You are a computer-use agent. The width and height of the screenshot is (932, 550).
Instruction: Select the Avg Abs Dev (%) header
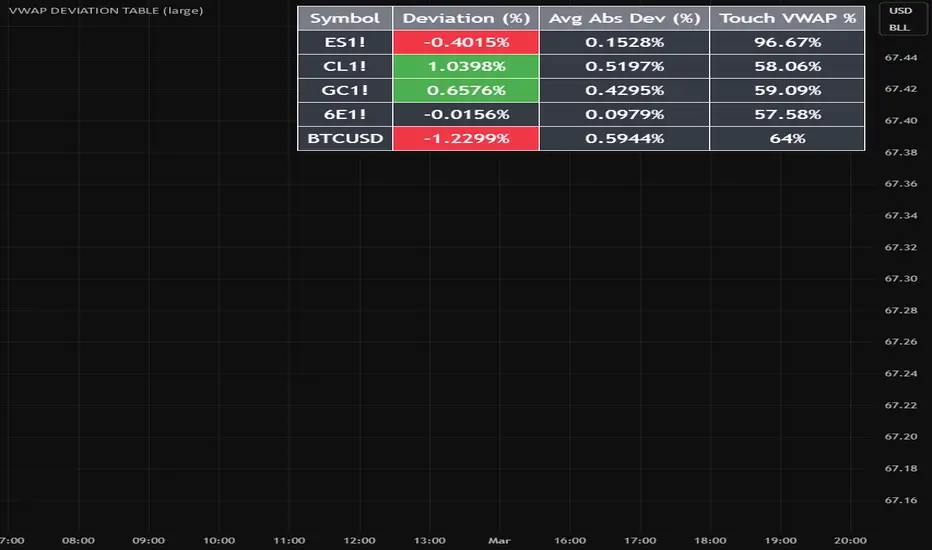coord(624,18)
